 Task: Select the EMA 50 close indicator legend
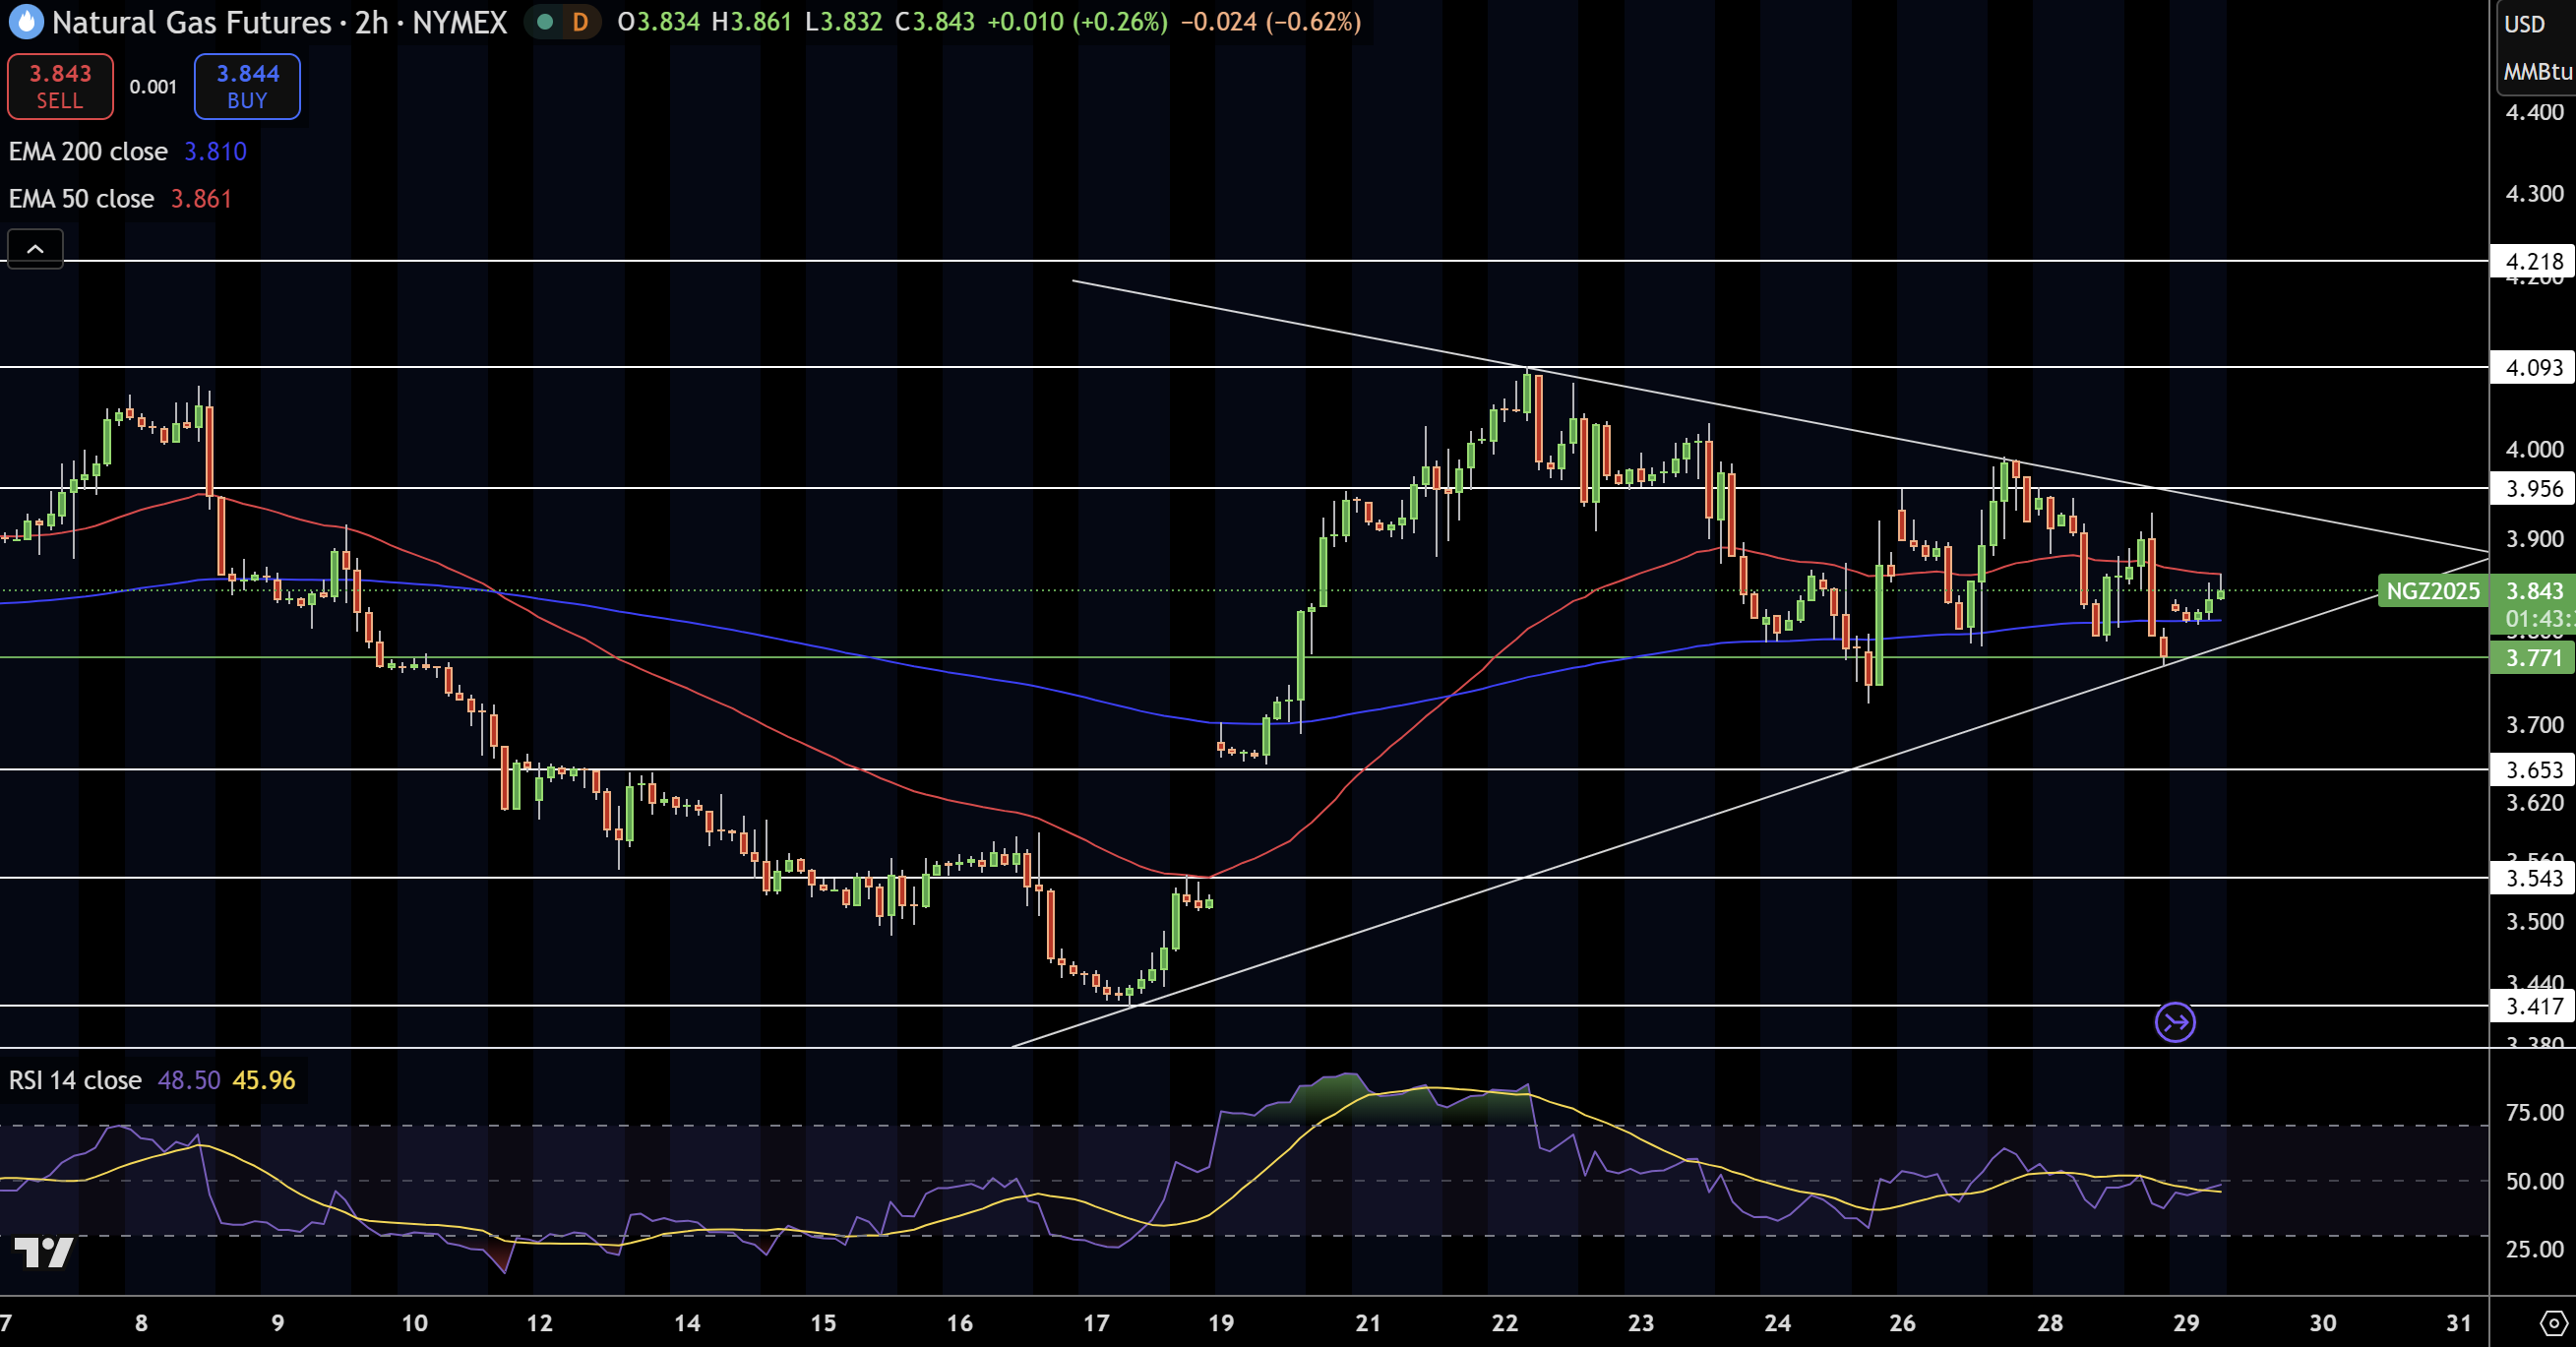(82, 199)
